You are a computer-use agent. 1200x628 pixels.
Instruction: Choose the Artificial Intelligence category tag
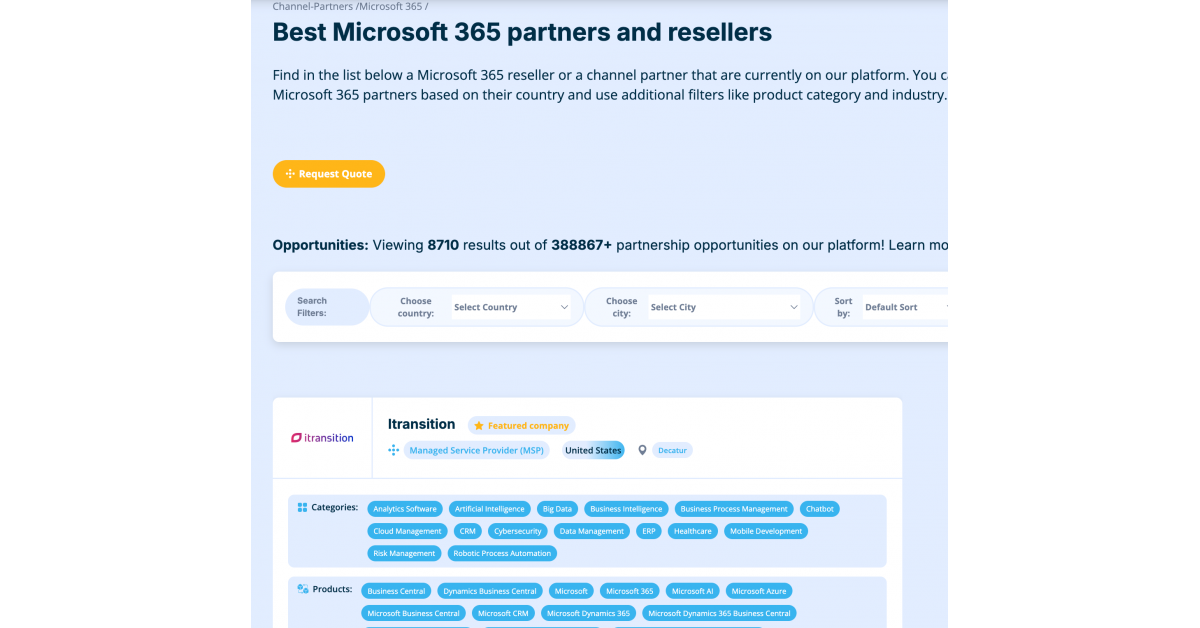click(490, 509)
